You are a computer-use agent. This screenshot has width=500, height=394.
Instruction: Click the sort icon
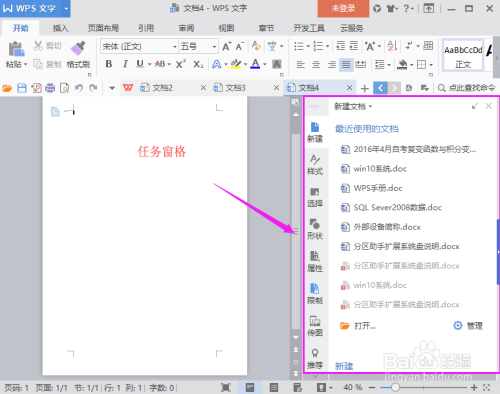(392, 46)
